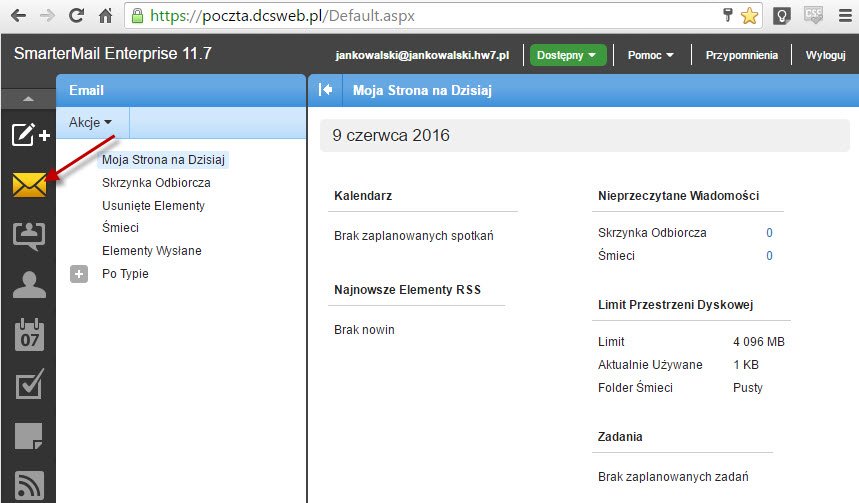Open Usunięte Elementy folder
Image resolution: width=859 pixels, height=503 pixels.
pyautogui.click(x=153, y=205)
